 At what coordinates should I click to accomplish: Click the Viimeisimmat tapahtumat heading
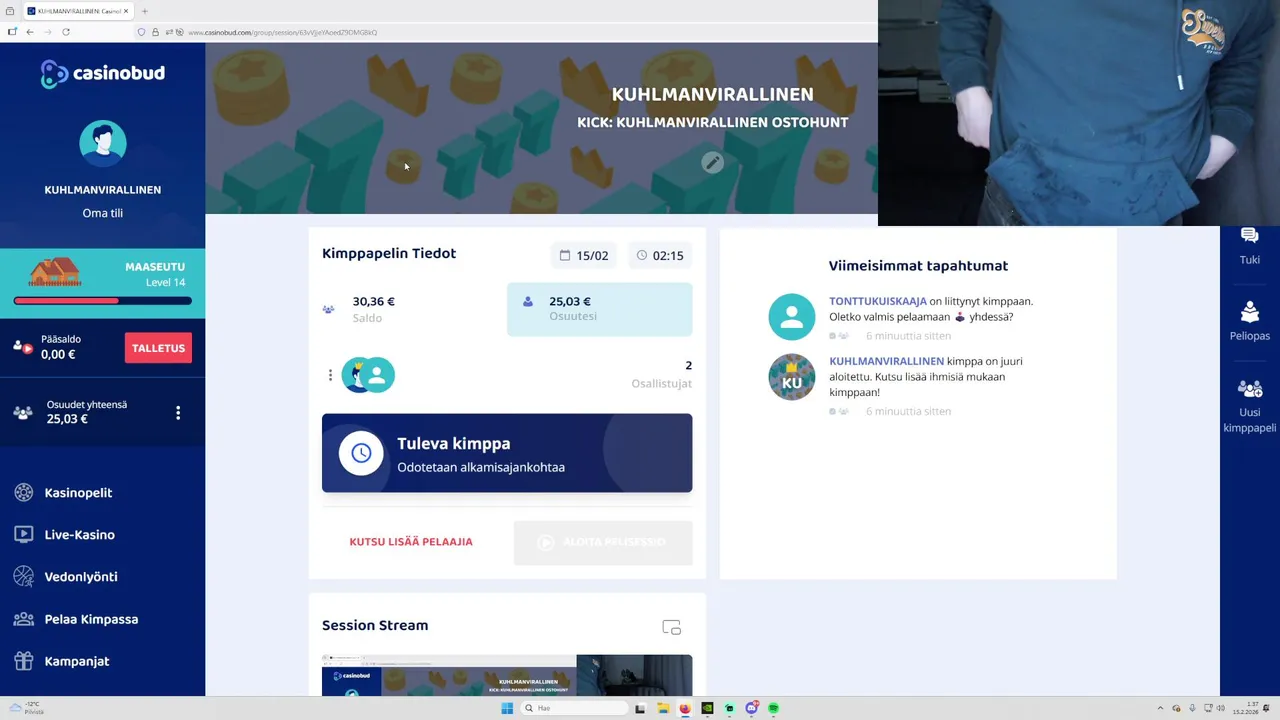pyautogui.click(x=918, y=266)
